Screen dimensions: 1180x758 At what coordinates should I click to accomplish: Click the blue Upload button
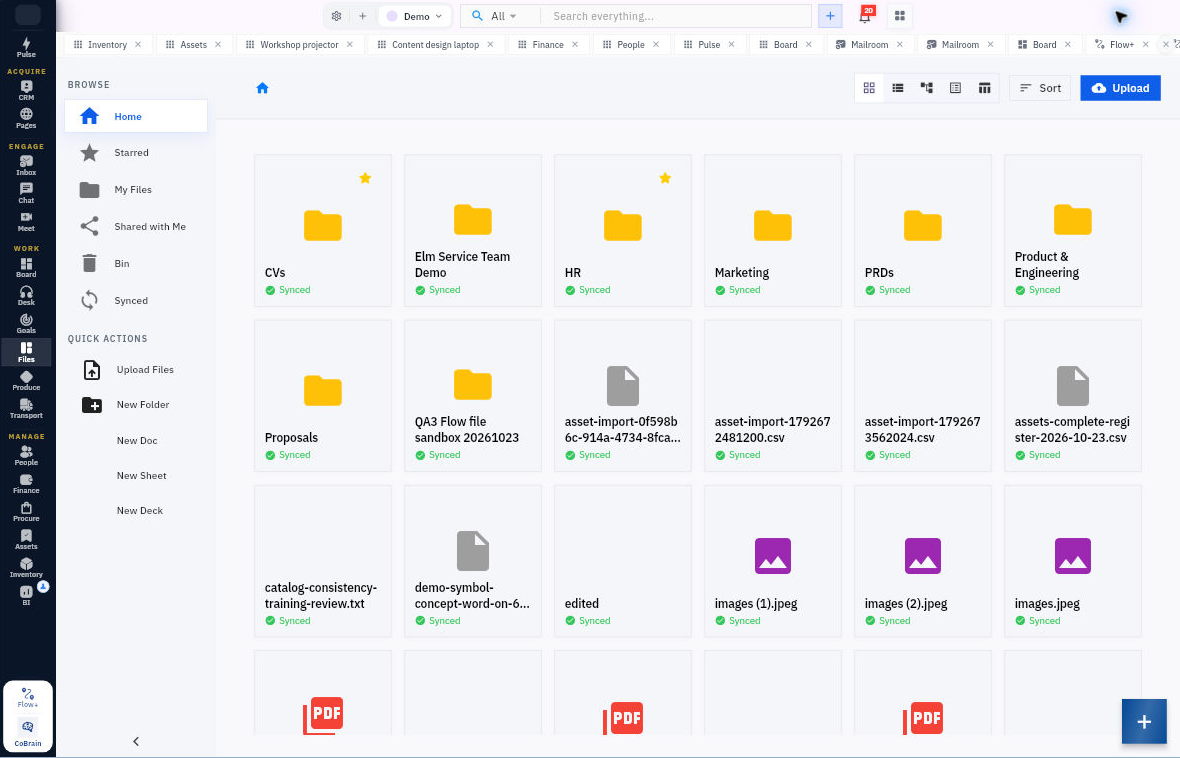pos(1121,88)
